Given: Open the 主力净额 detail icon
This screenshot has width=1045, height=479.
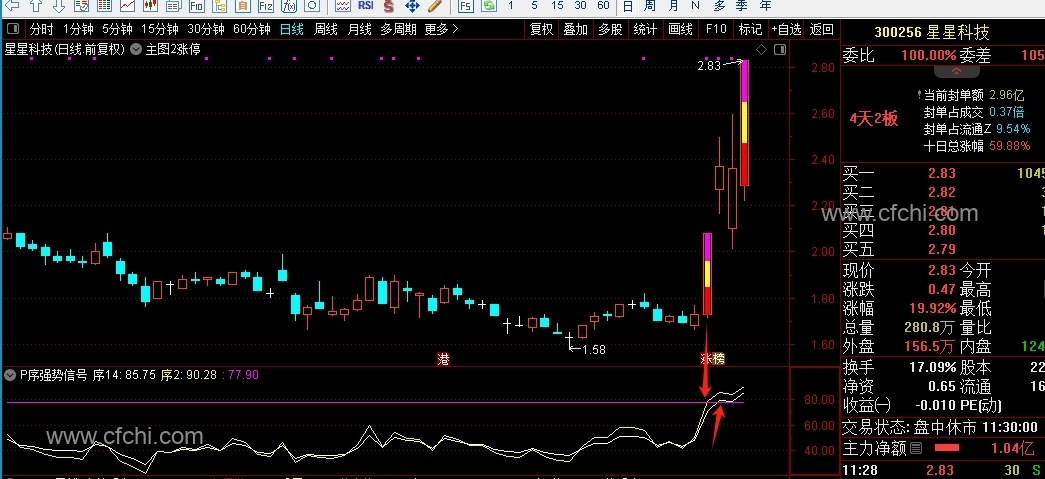Looking at the screenshot, I should 916,448.
